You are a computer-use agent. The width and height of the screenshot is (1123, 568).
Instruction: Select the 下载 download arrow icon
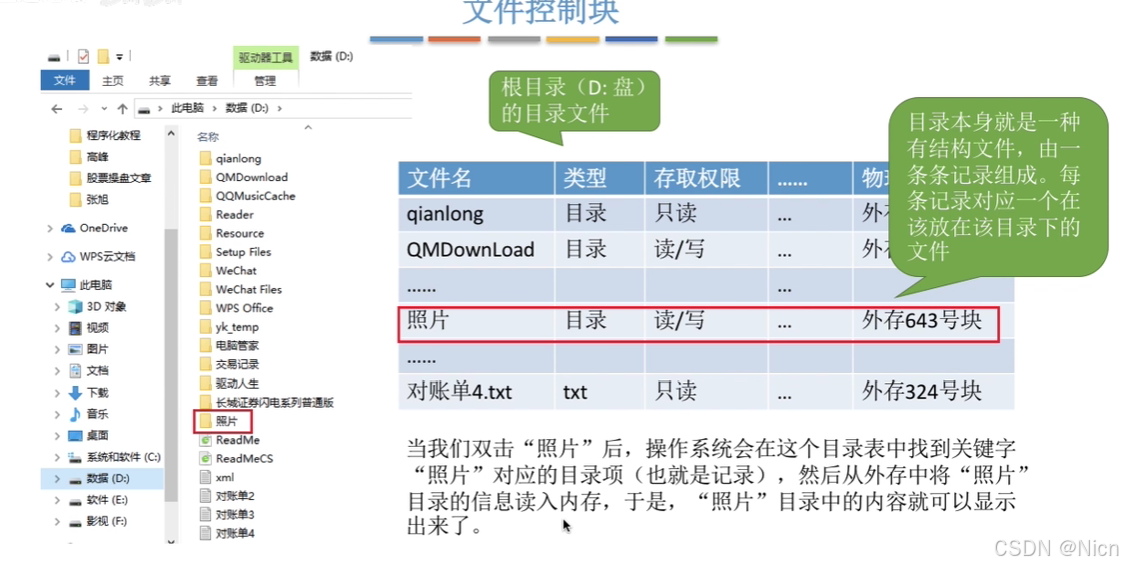(x=75, y=393)
